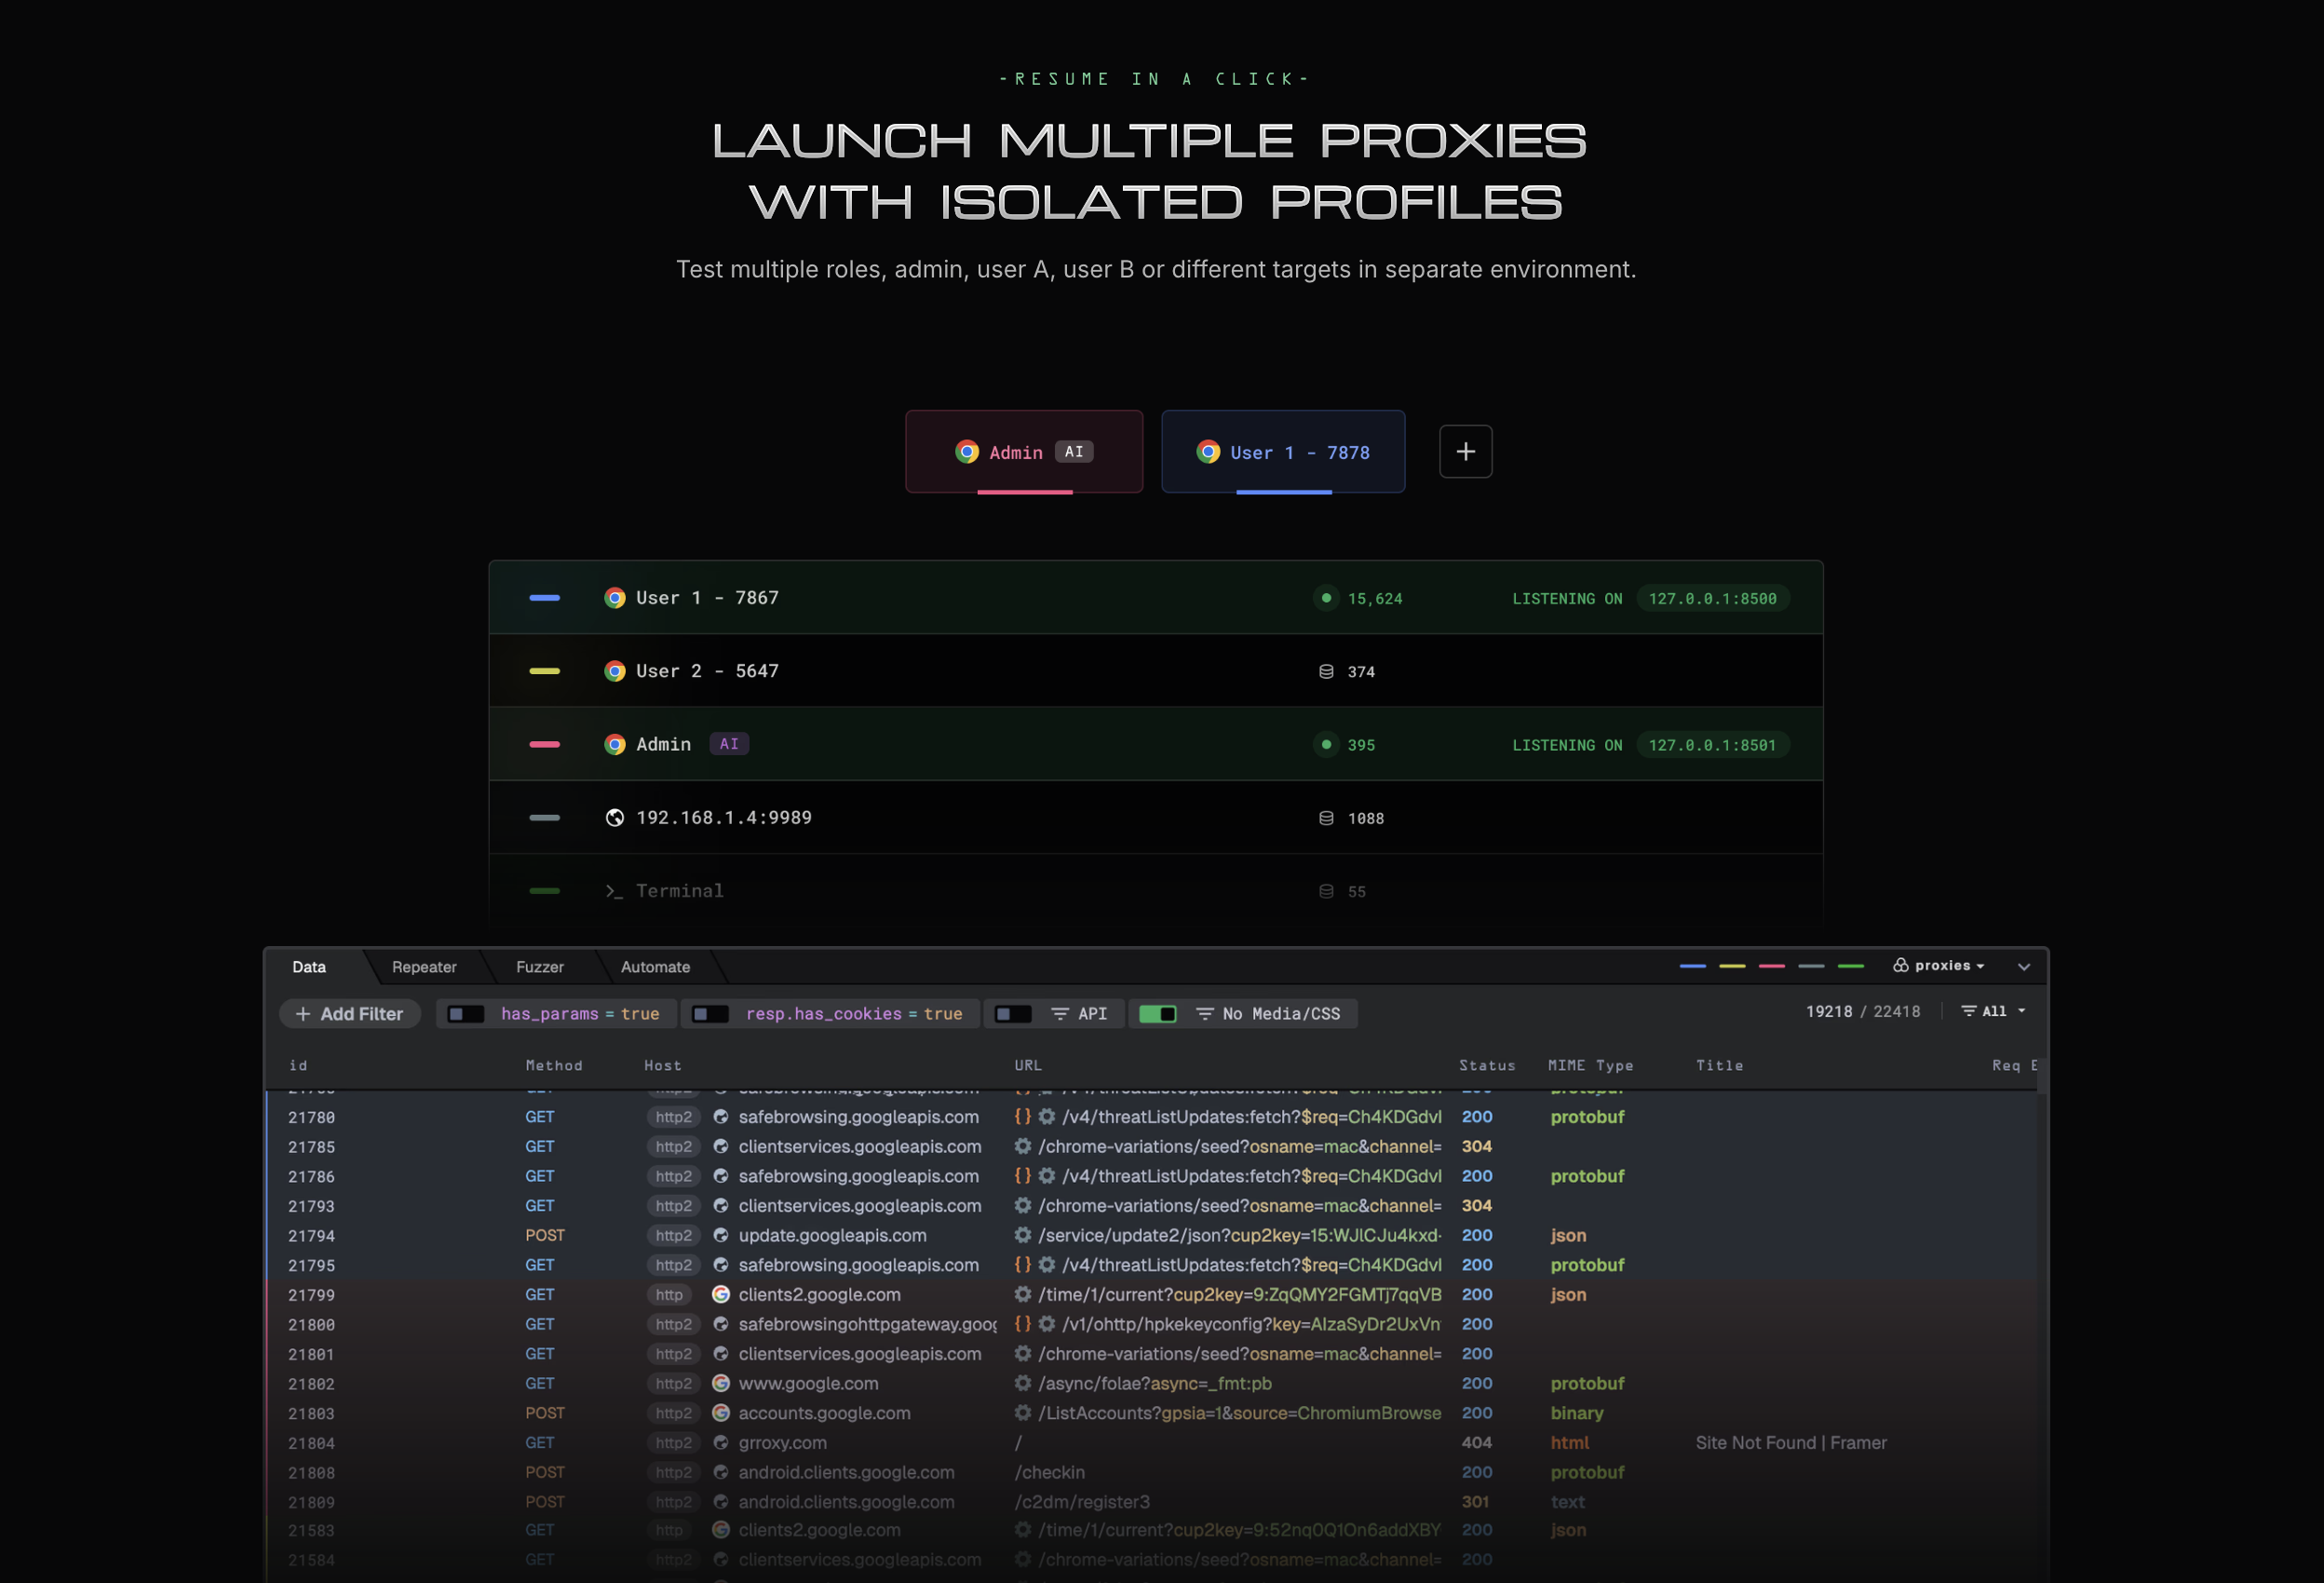This screenshot has width=2324, height=1583.
Task: Collapse panel with top-right chevron
Action: click(x=2024, y=967)
